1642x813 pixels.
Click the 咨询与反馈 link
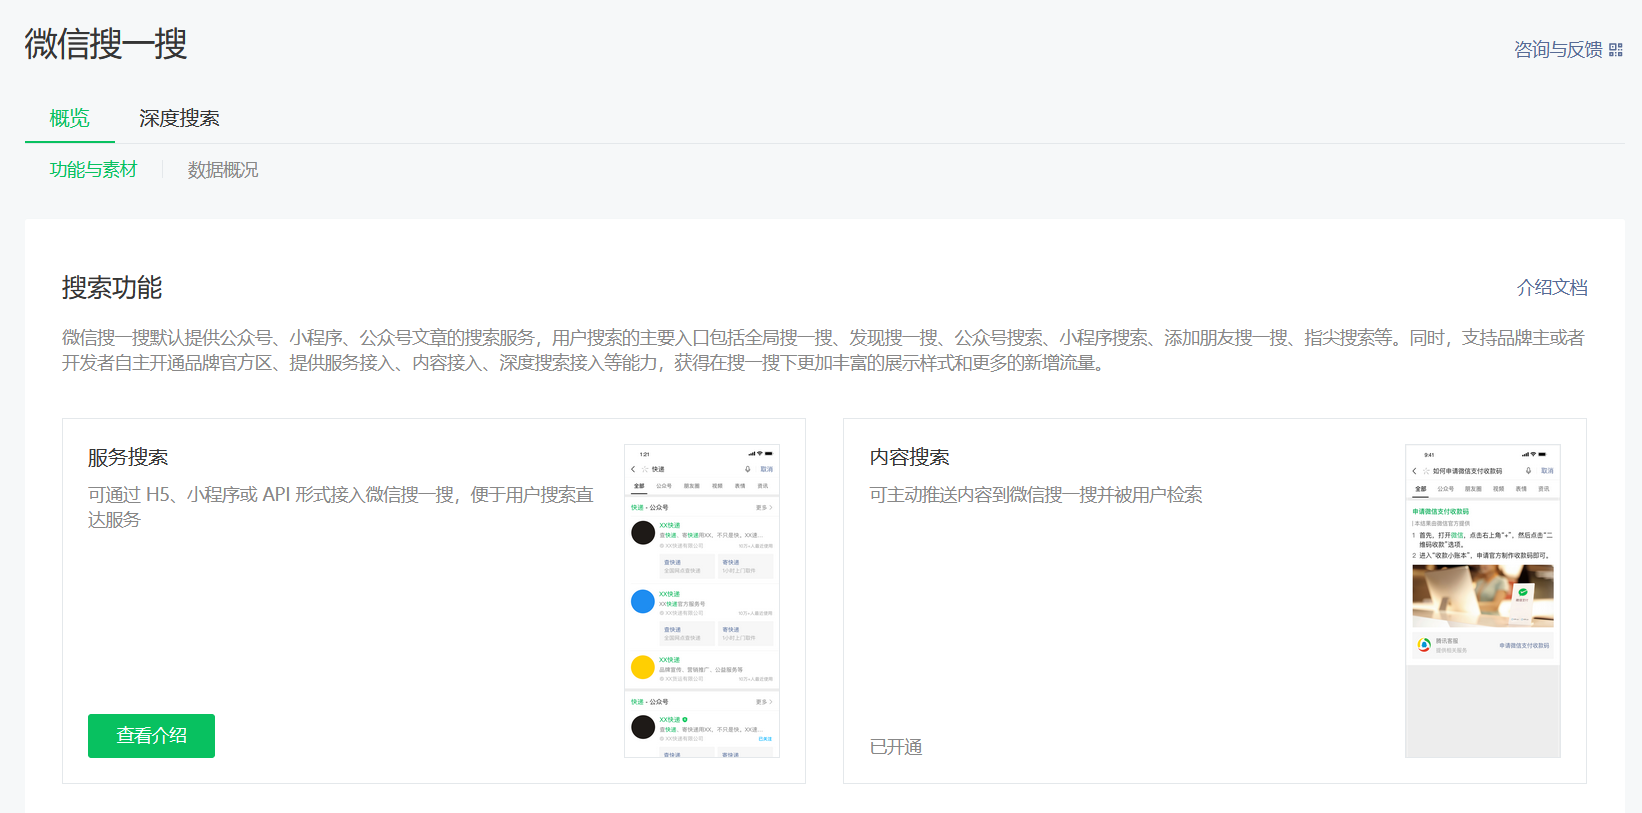1558,50
